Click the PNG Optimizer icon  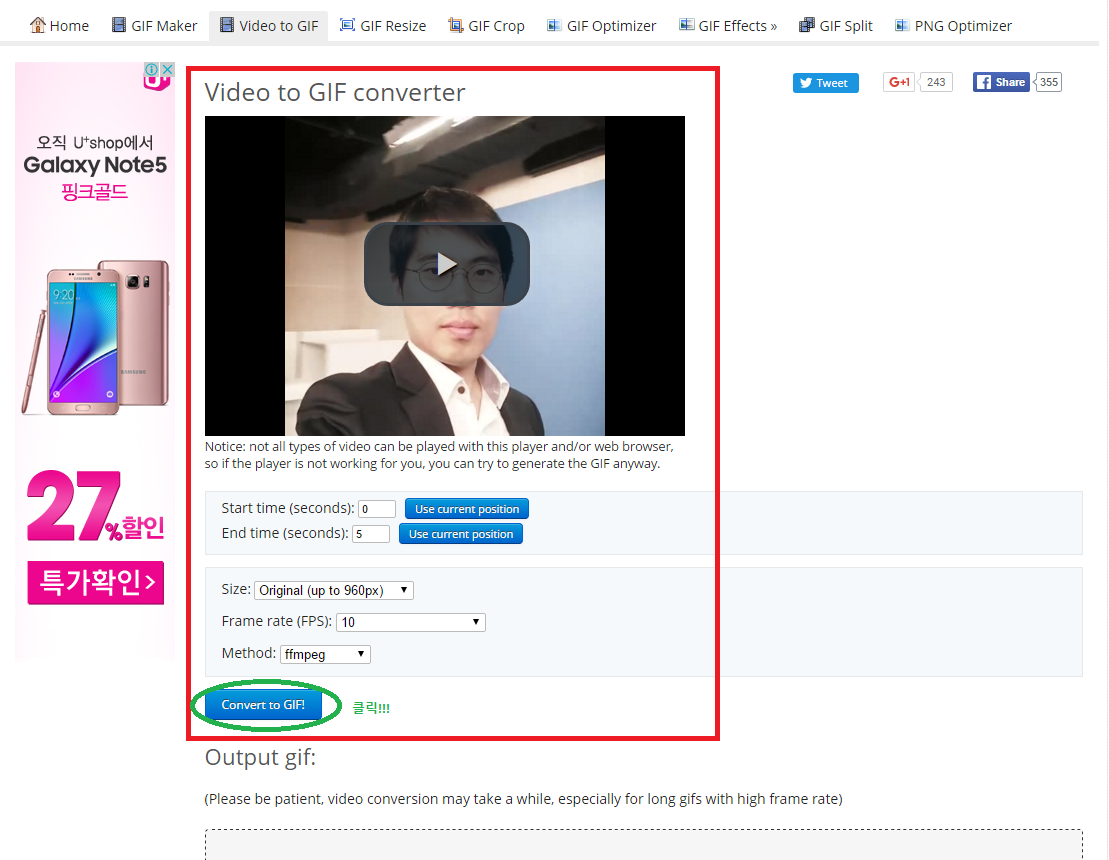(x=902, y=25)
